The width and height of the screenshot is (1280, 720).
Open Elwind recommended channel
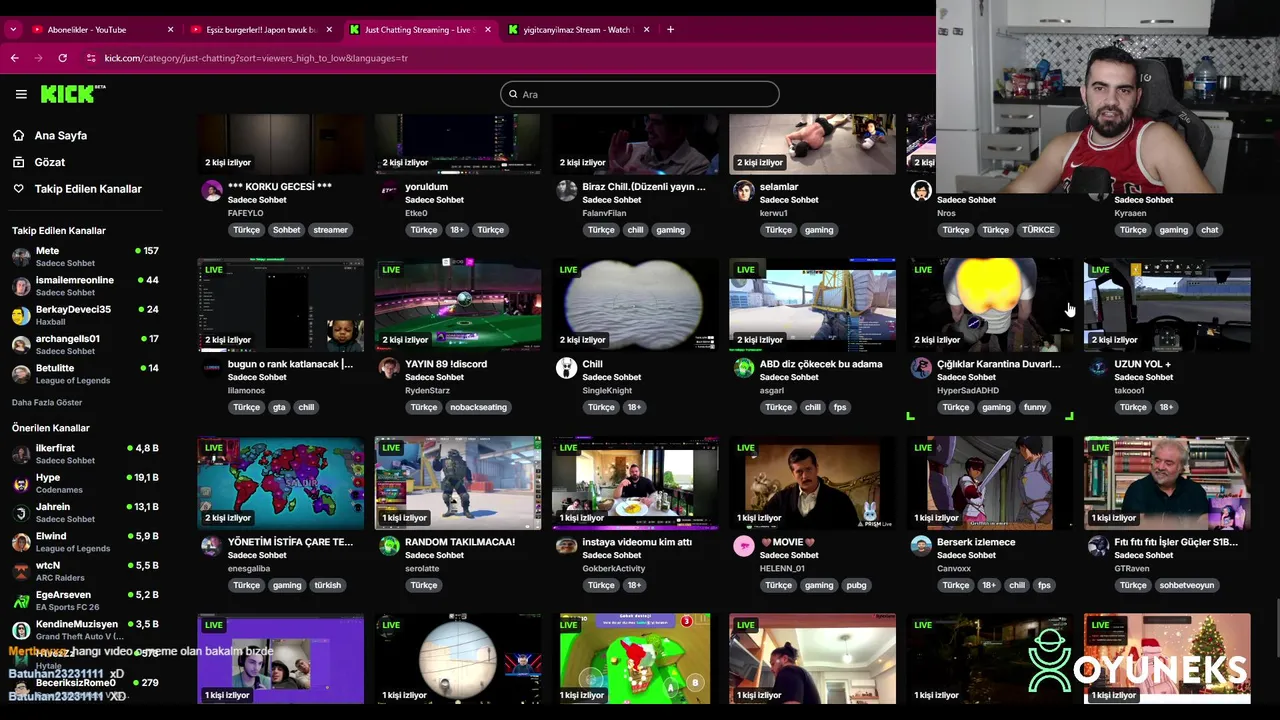pos(85,542)
